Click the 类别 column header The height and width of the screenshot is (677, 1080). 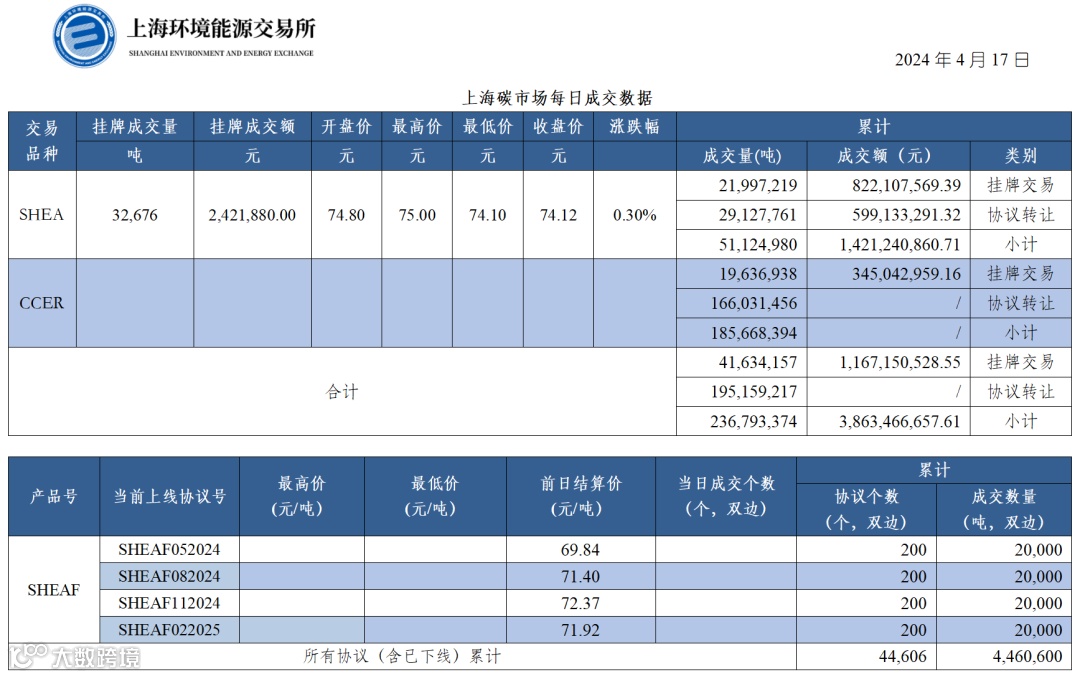point(1021,156)
